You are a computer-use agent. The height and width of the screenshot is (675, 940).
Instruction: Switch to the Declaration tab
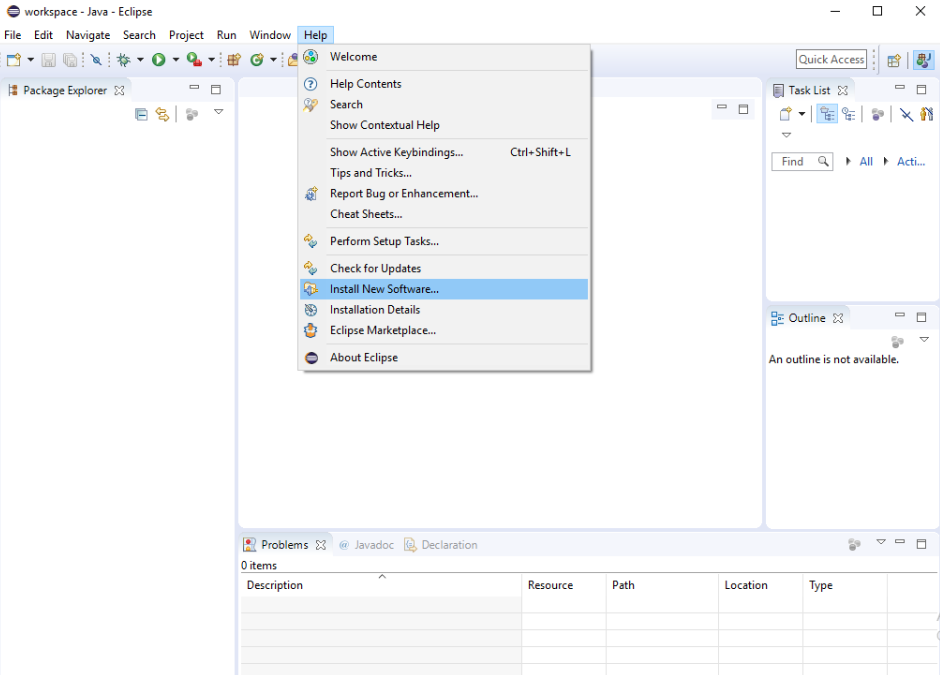pos(441,545)
